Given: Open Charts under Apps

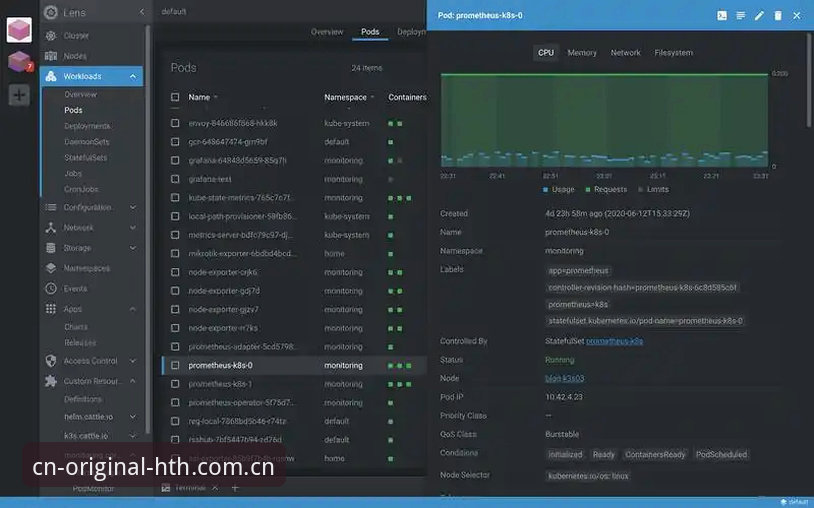Looking at the screenshot, I should tap(76, 327).
